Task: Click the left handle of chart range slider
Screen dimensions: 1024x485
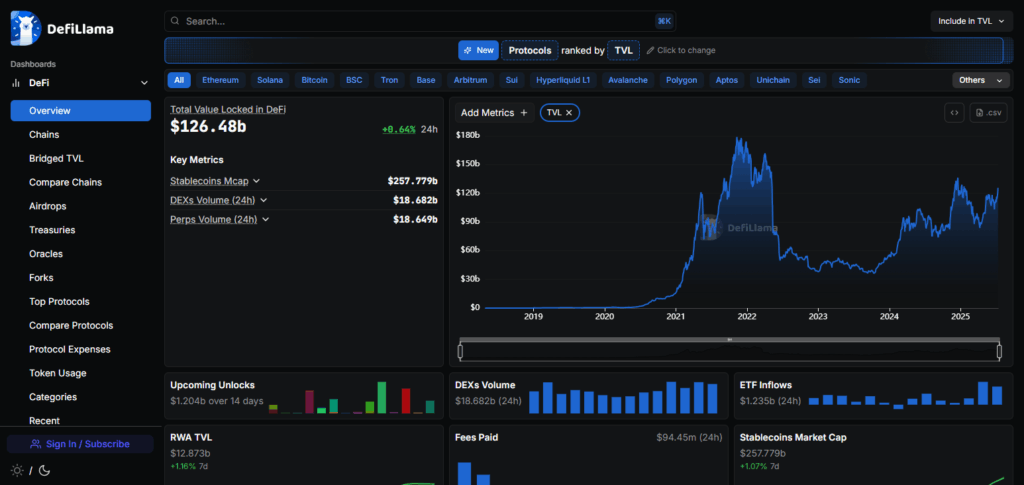Action: (460, 351)
